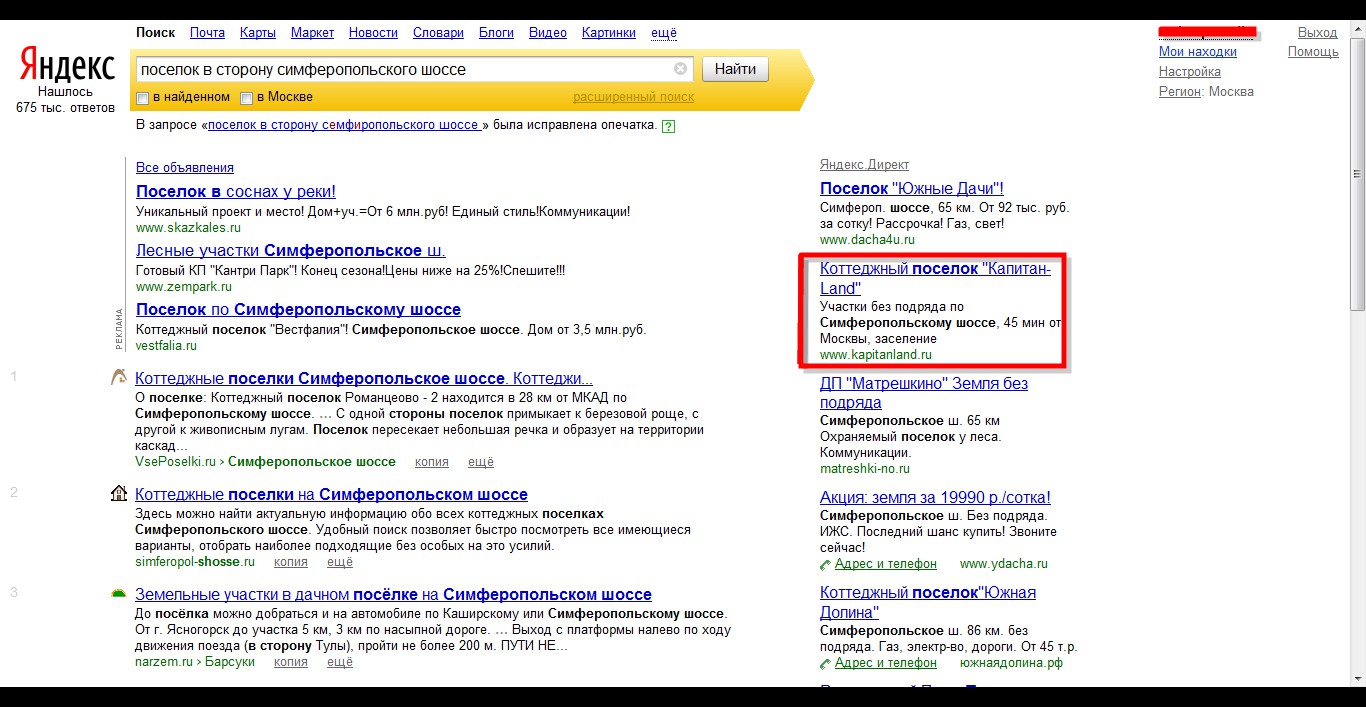This screenshot has width=1366, height=707.
Task: Clear the search field with the X icon
Action: point(680,69)
